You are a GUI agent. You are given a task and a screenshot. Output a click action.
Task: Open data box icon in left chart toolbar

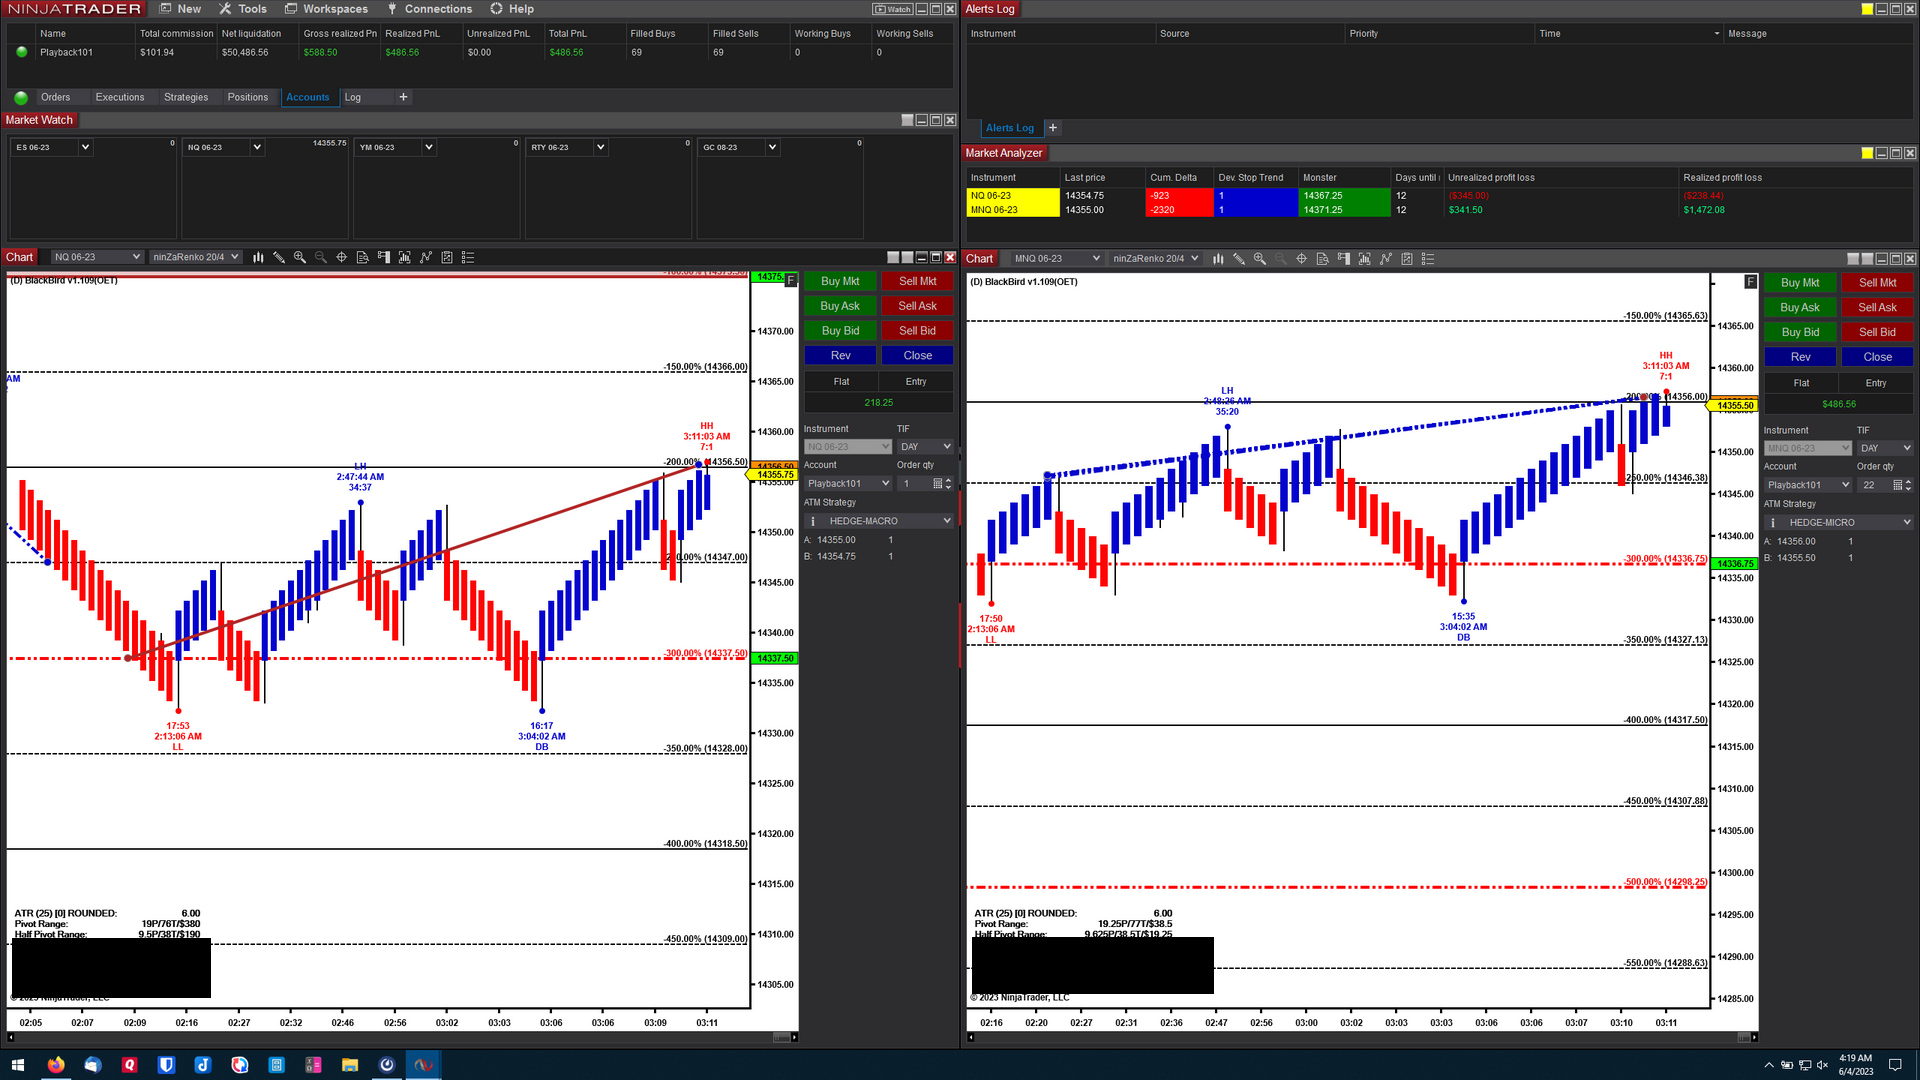click(x=363, y=257)
